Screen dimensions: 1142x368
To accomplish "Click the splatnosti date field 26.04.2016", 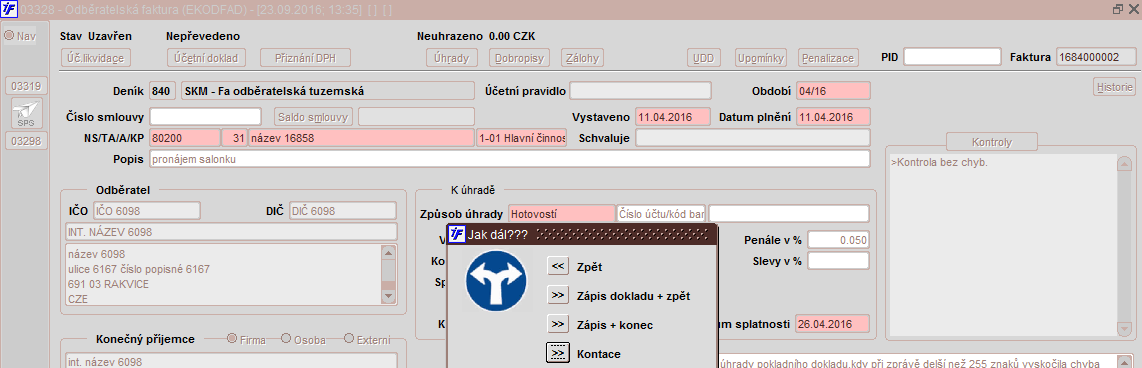I will coord(833,324).
